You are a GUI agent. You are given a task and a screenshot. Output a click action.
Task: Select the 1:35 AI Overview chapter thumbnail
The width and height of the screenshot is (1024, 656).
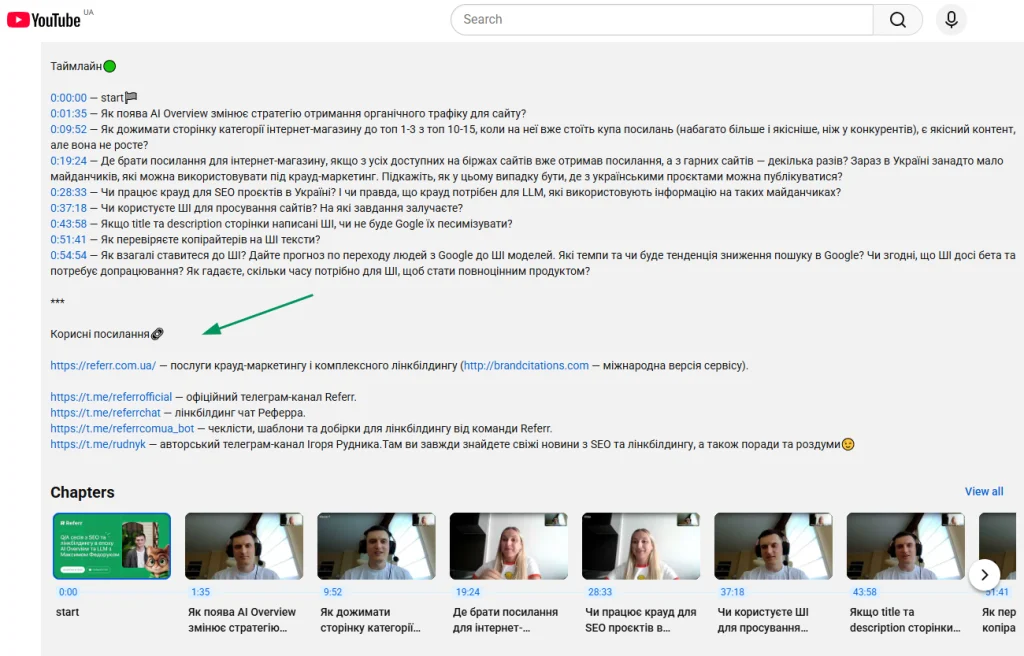pos(244,546)
